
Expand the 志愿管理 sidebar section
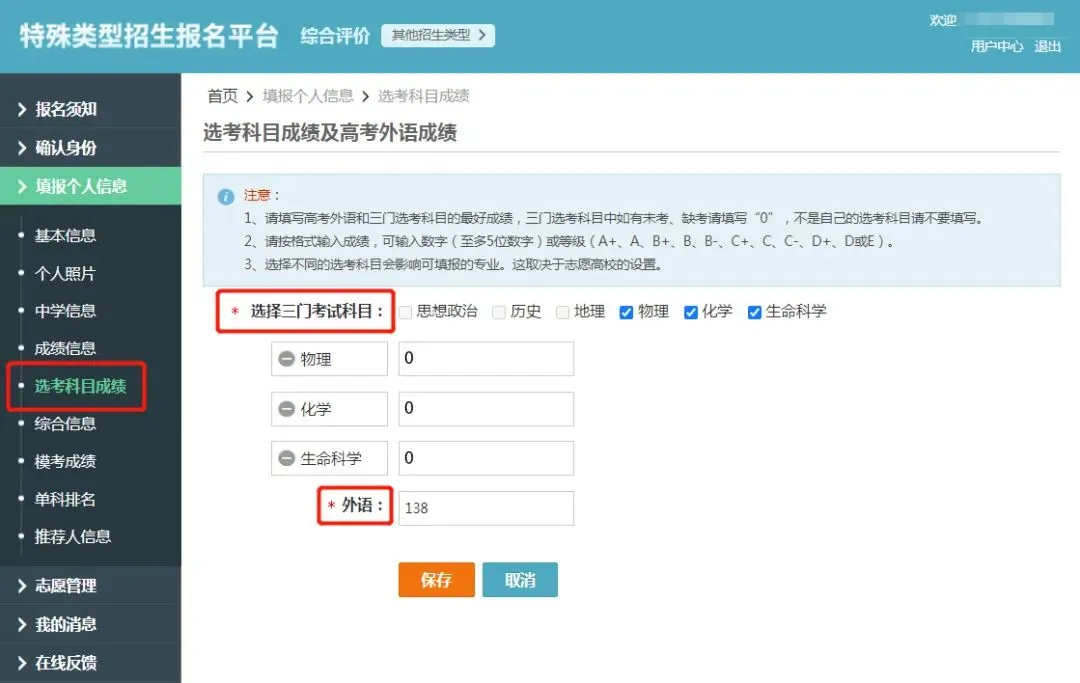tap(66, 586)
